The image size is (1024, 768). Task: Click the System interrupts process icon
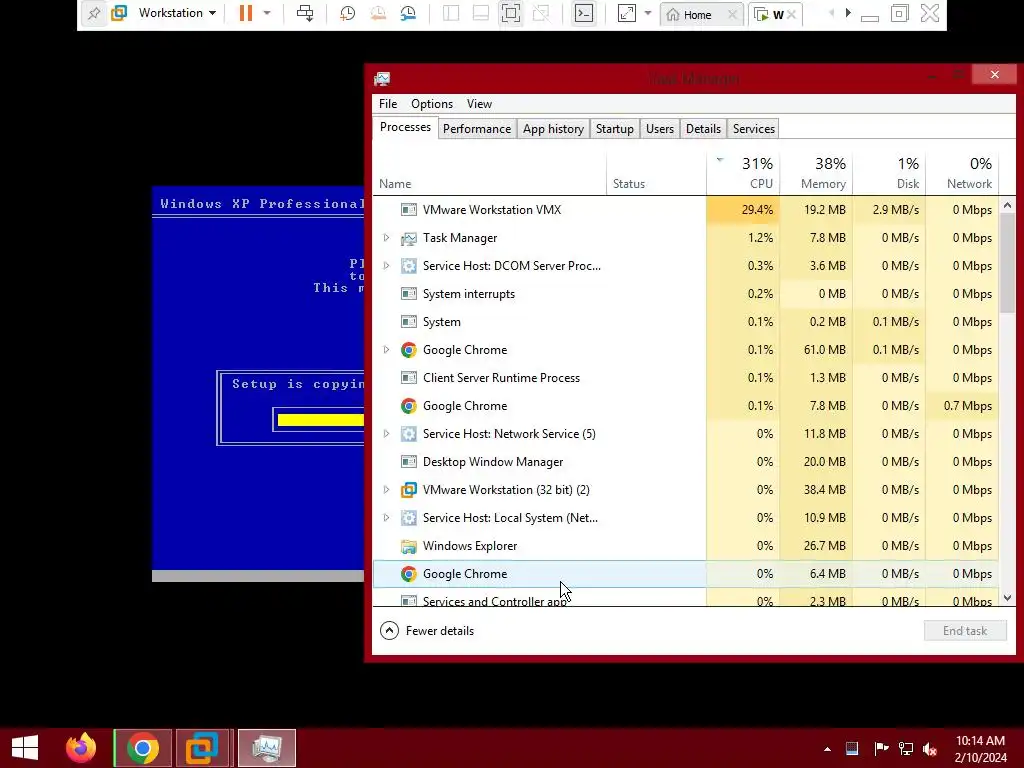coord(409,294)
